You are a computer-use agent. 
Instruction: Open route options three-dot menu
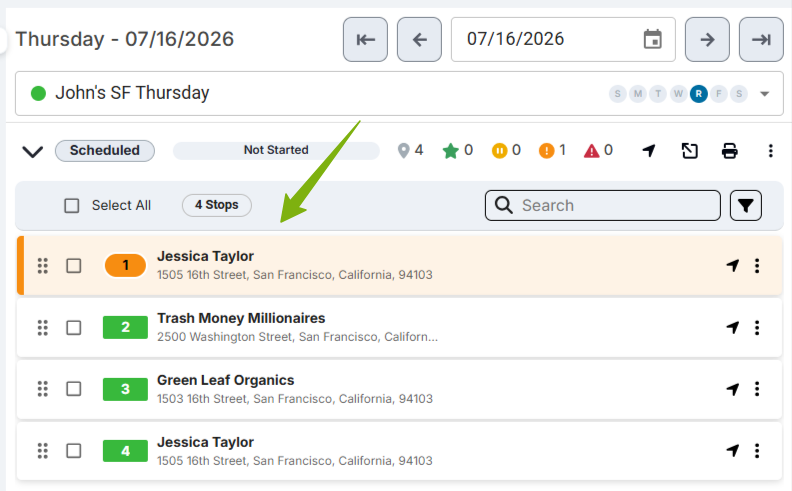[770, 151]
